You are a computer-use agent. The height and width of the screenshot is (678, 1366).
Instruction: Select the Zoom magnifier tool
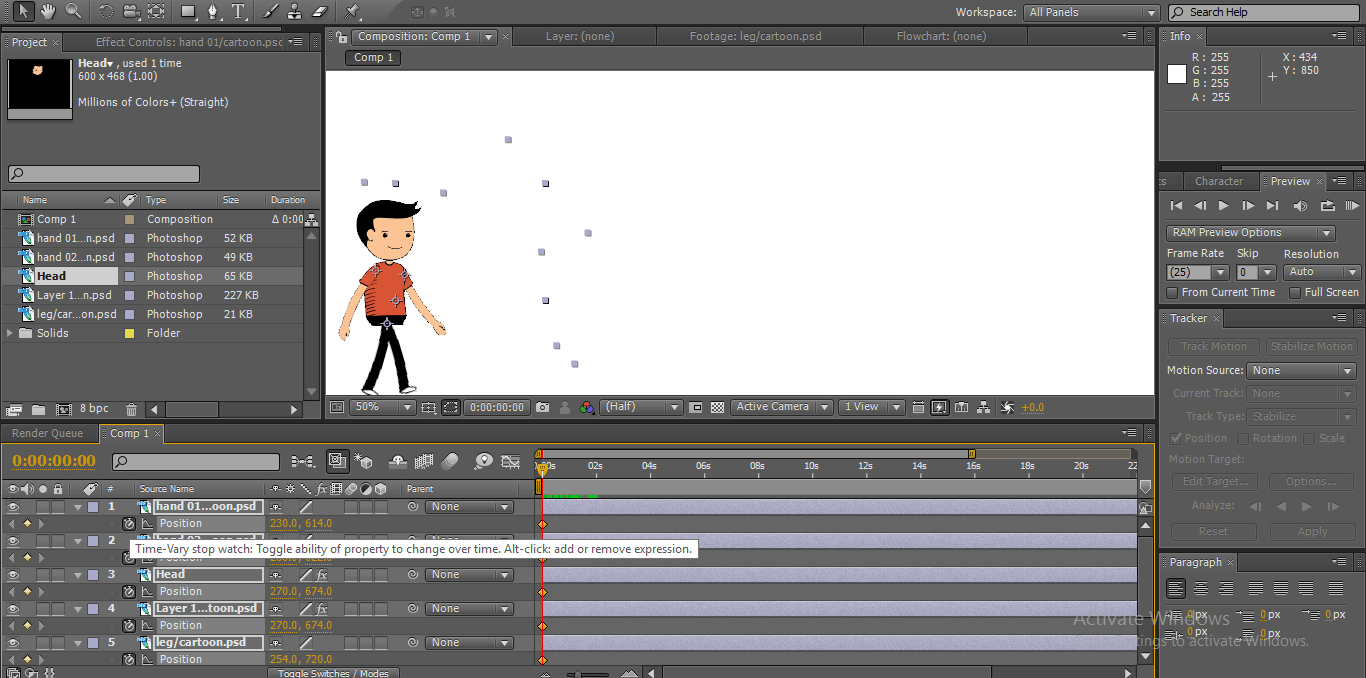tap(73, 11)
